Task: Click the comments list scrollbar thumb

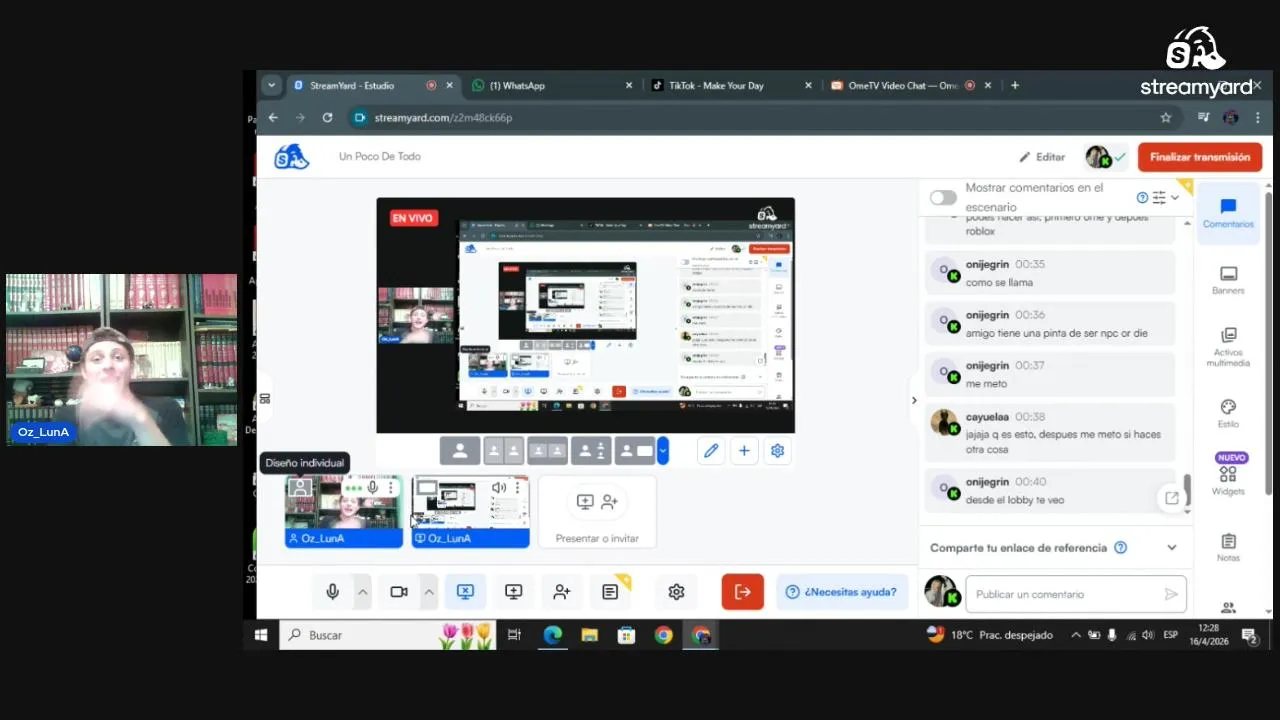Action: coord(1187,491)
